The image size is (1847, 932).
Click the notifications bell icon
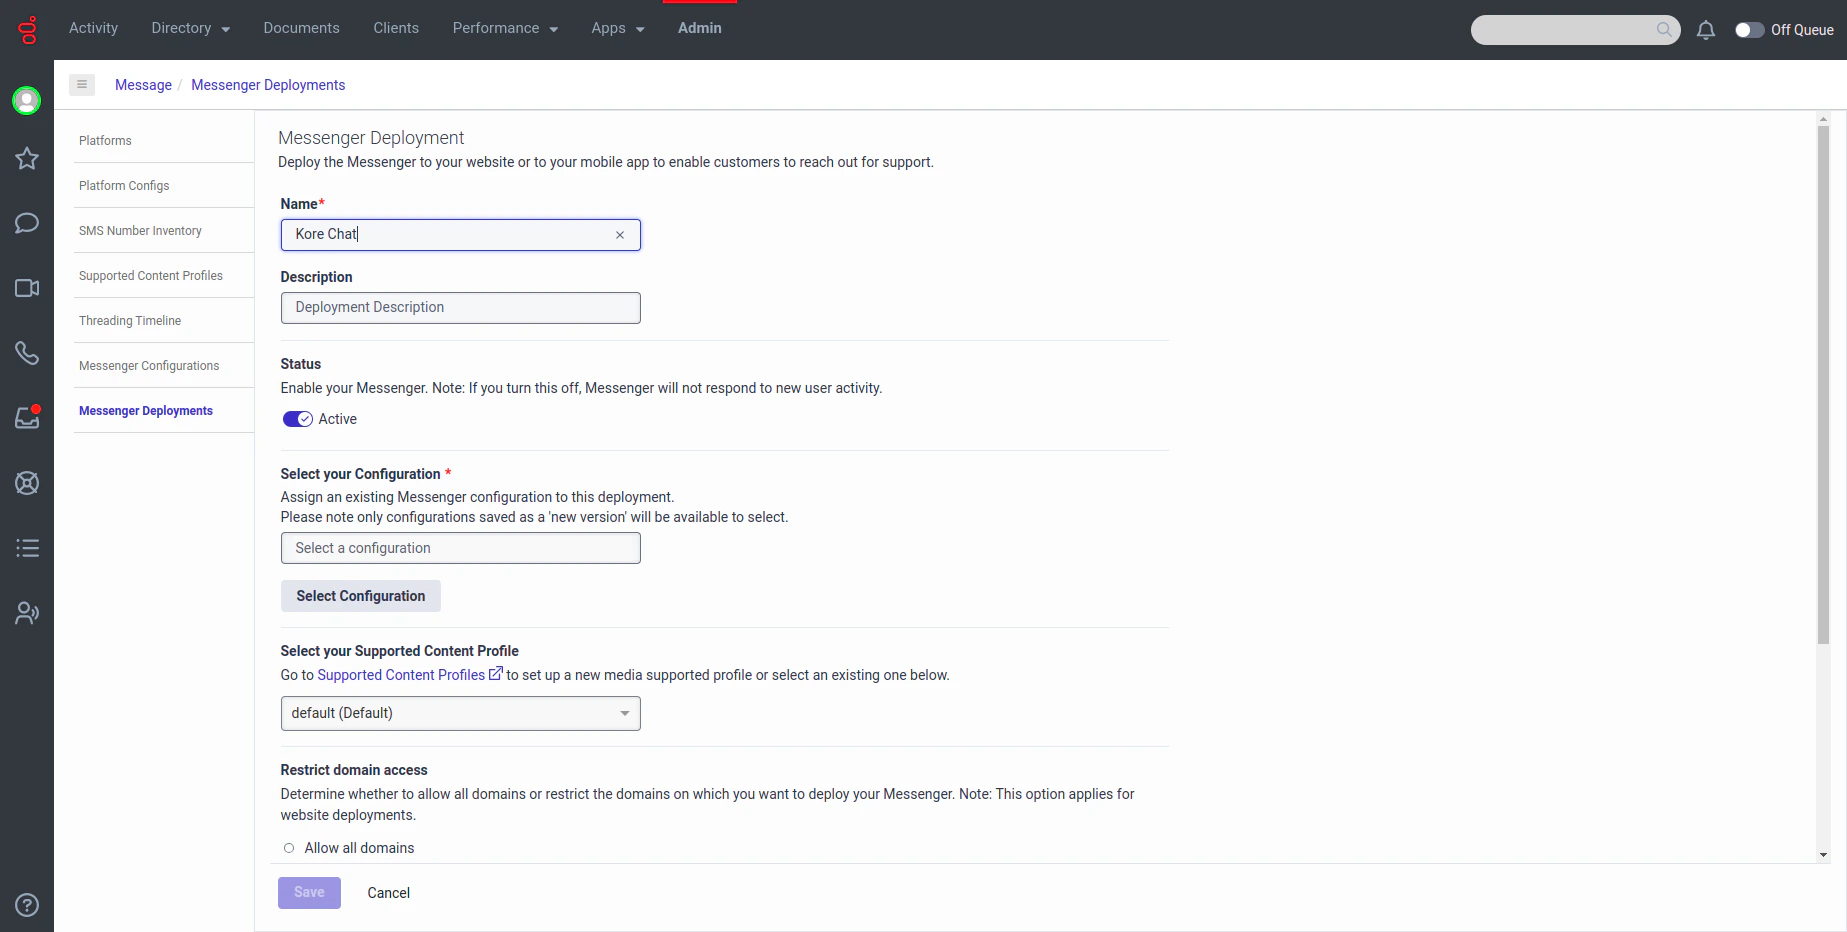[x=1705, y=30]
